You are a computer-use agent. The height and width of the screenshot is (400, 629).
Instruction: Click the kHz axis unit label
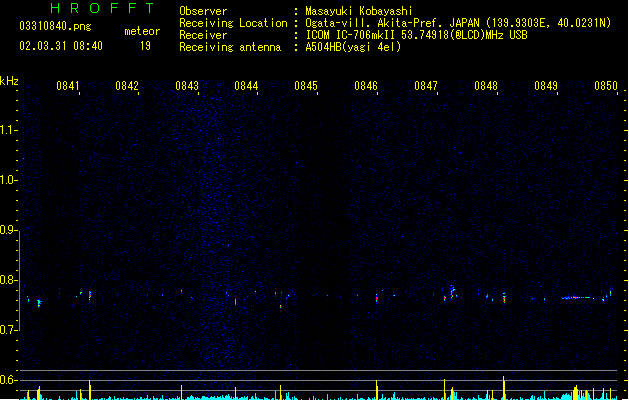pyautogui.click(x=9, y=81)
